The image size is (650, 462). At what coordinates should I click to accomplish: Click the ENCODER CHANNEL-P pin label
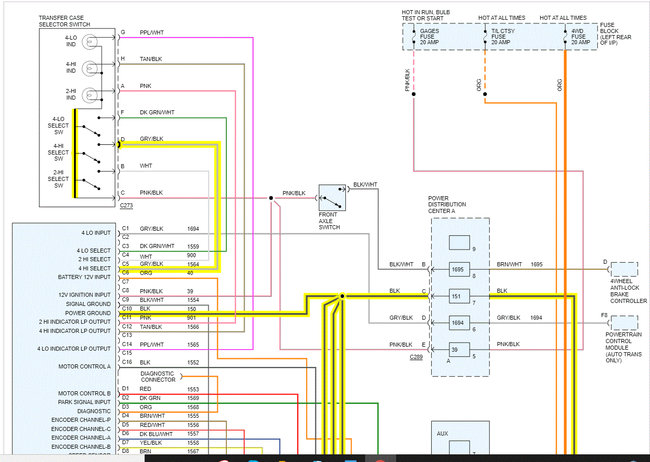point(81,420)
